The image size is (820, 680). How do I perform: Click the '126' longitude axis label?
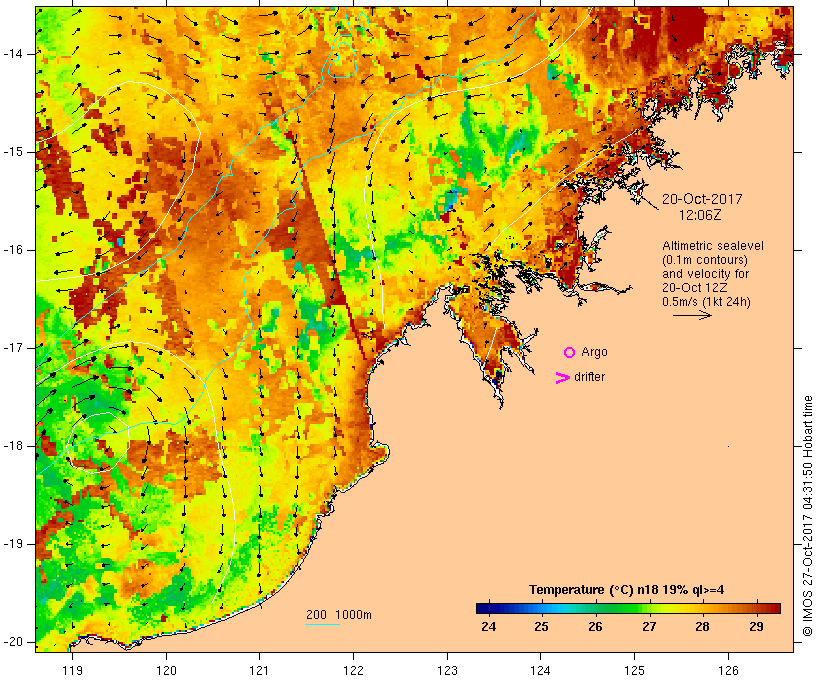728,670
